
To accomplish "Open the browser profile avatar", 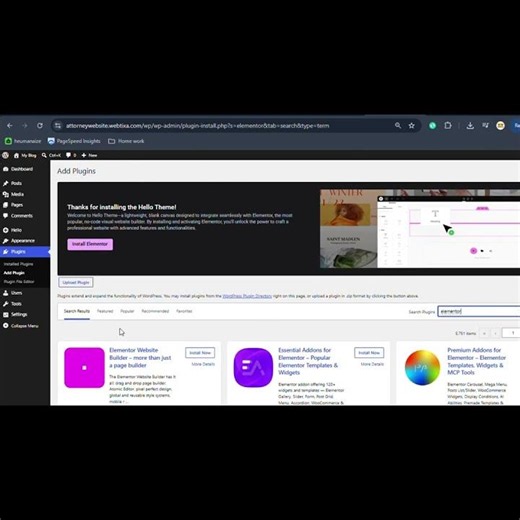I will click(500, 126).
